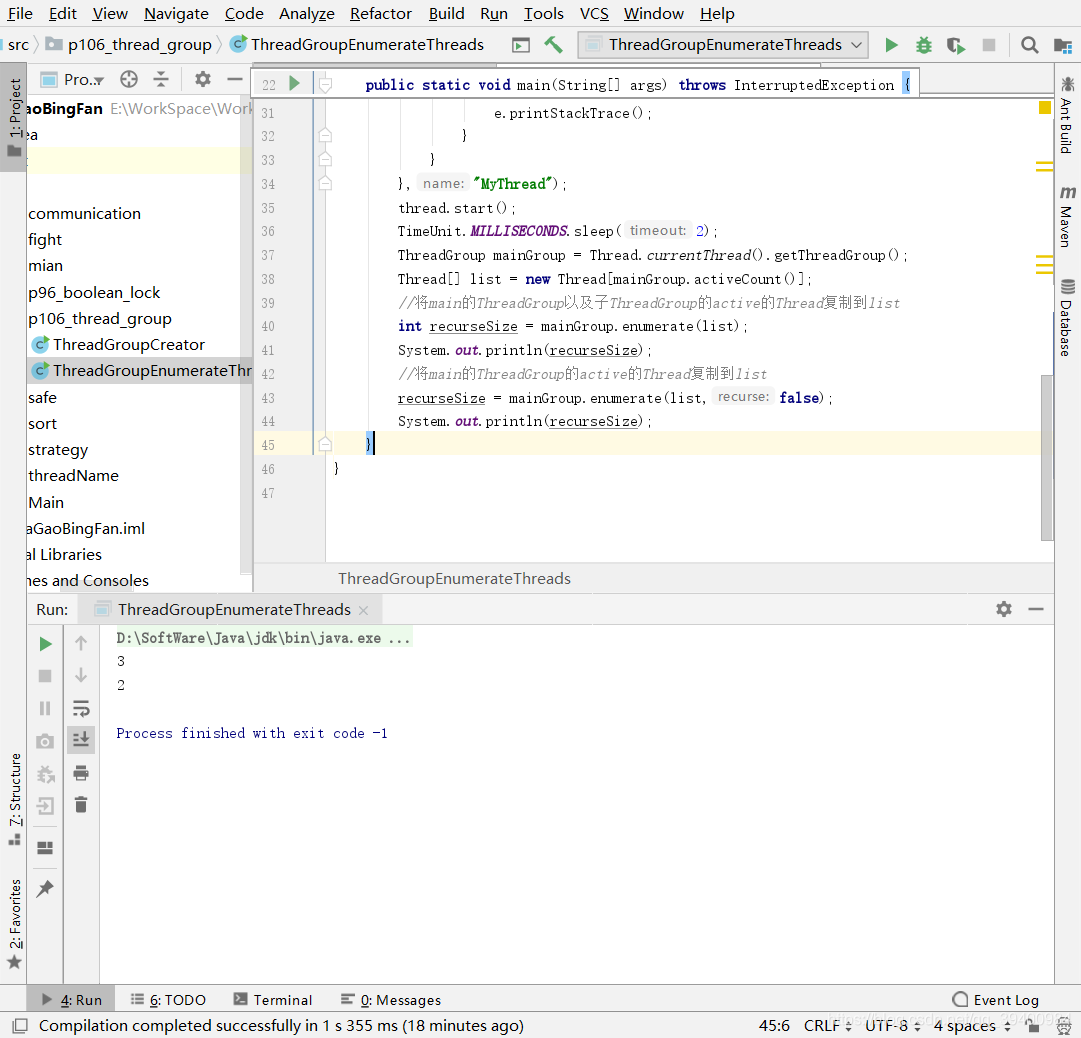Image resolution: width=1081 pixels, height=1038 pixels.
Task: Open the Refactor menu
Action: [x=381, y=14]
